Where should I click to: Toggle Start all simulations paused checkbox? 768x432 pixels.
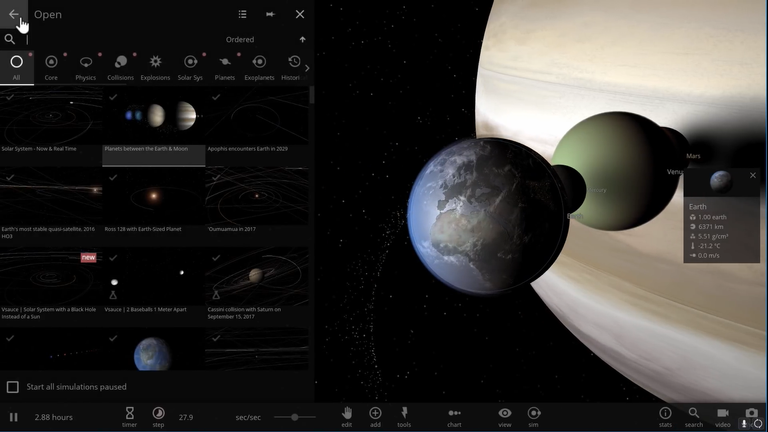click(x=13, y=387)
